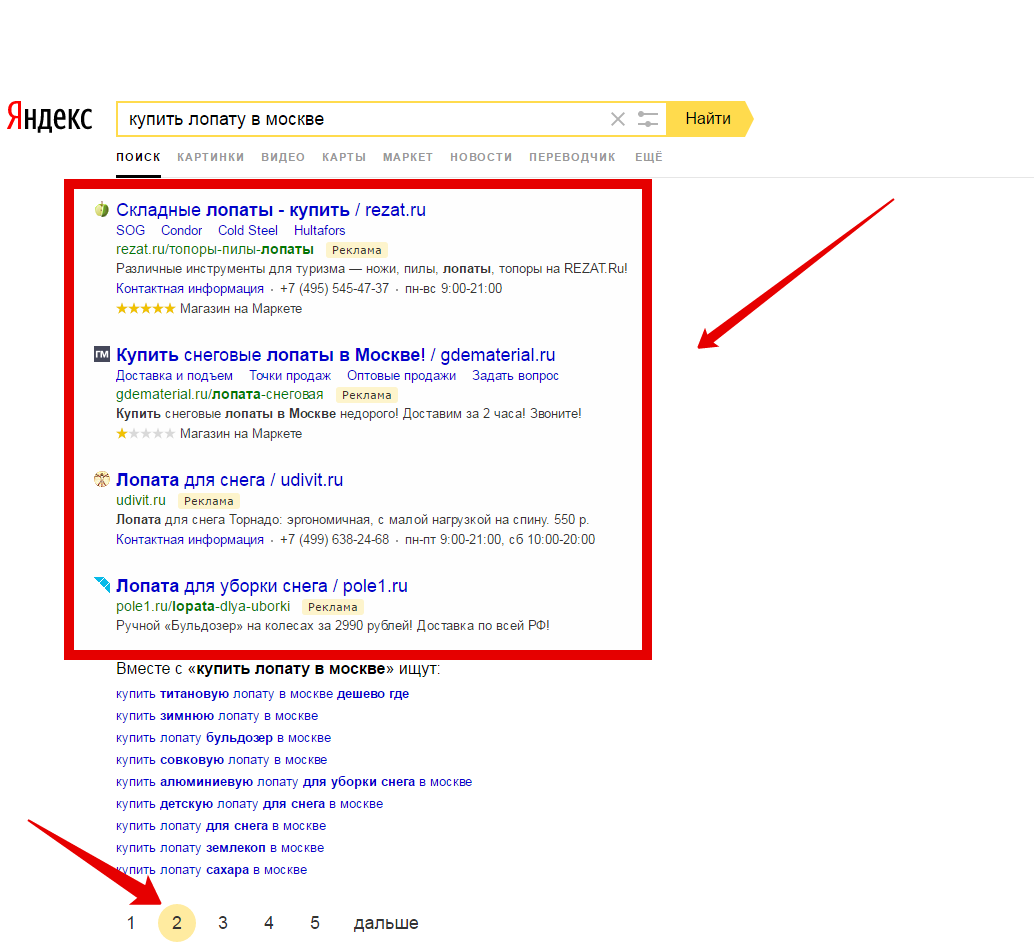The image size is (1034, 944).
Task: Go to results page 3
Action: tap(223, 923)
